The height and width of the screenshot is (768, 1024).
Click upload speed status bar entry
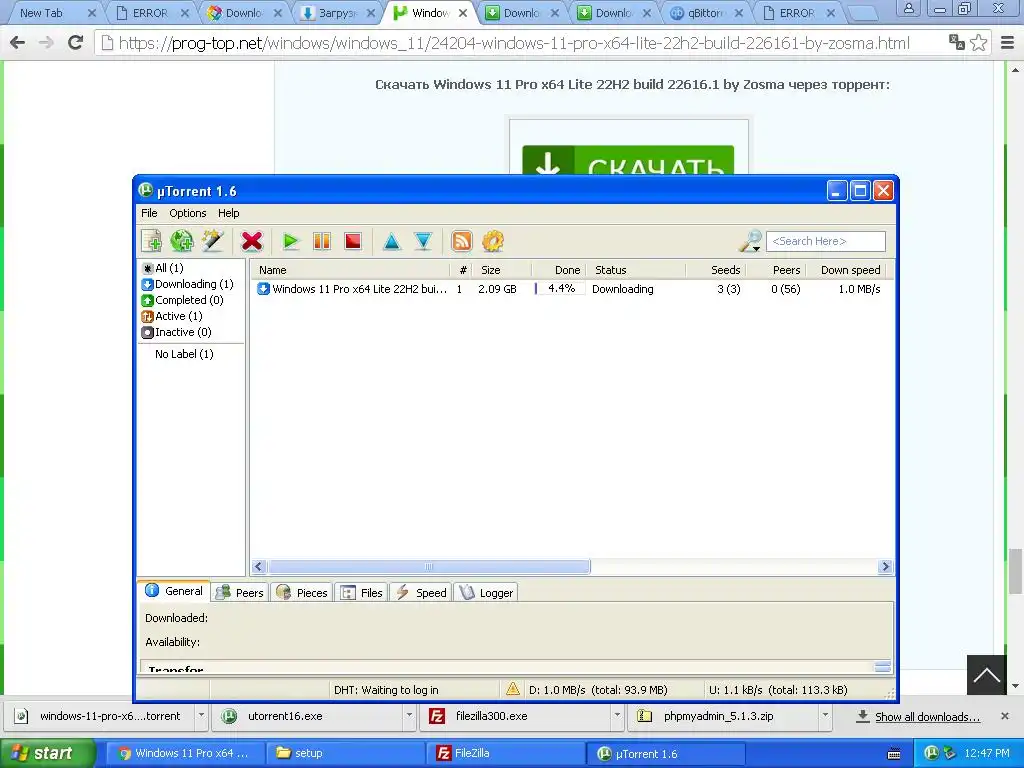pyautogui.click(x=778, y=690)
